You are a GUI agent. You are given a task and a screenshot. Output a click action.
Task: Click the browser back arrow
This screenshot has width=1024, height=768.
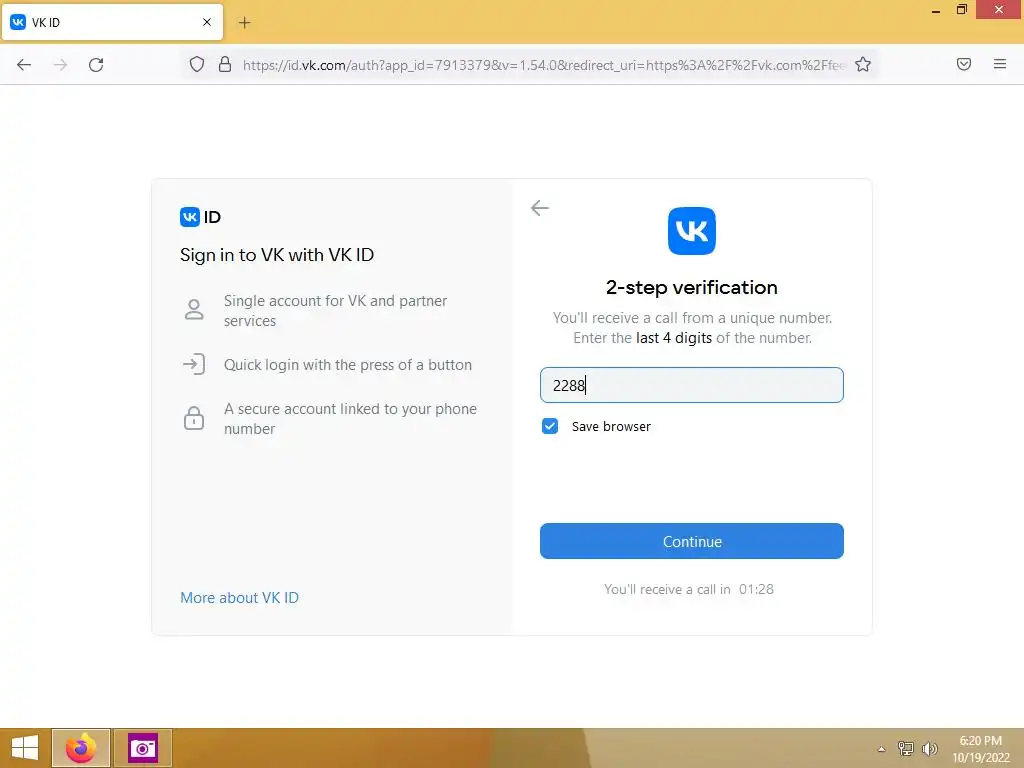pos(24,65)
